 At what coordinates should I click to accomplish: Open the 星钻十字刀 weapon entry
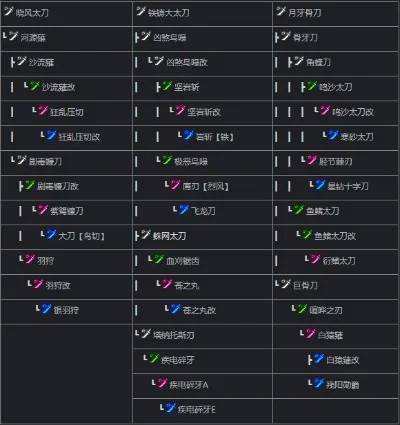[348, 186]
